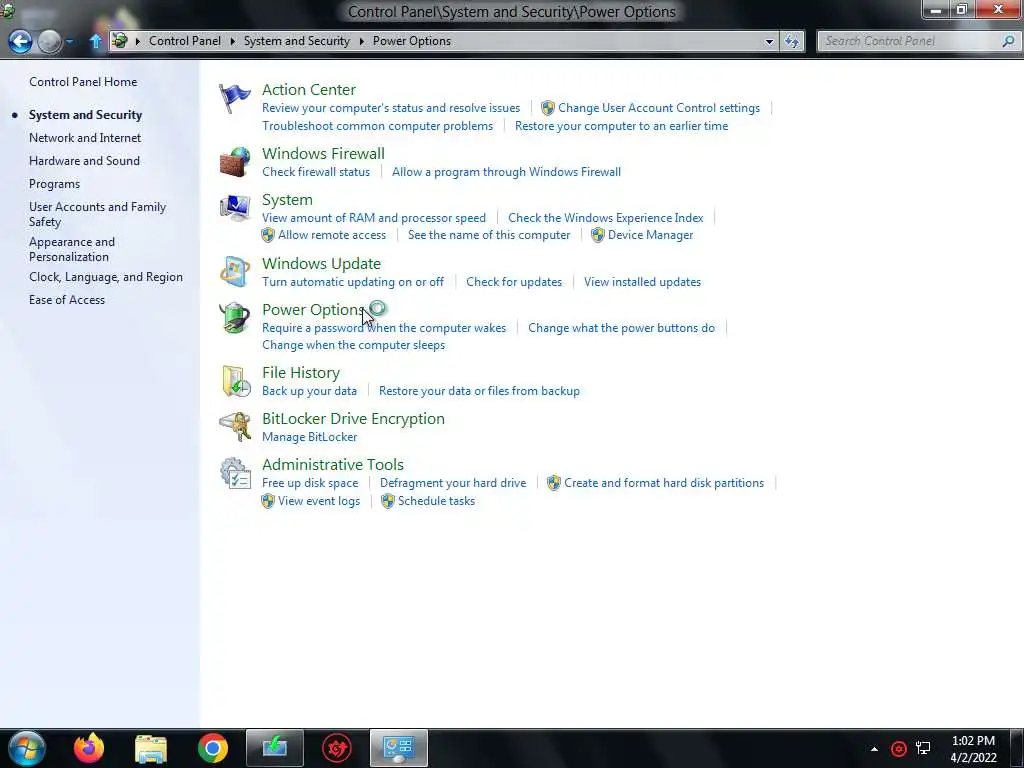Open the recent pages dropdown arrow
This screenshot has height=768, width=1024.
coord(70,42)
